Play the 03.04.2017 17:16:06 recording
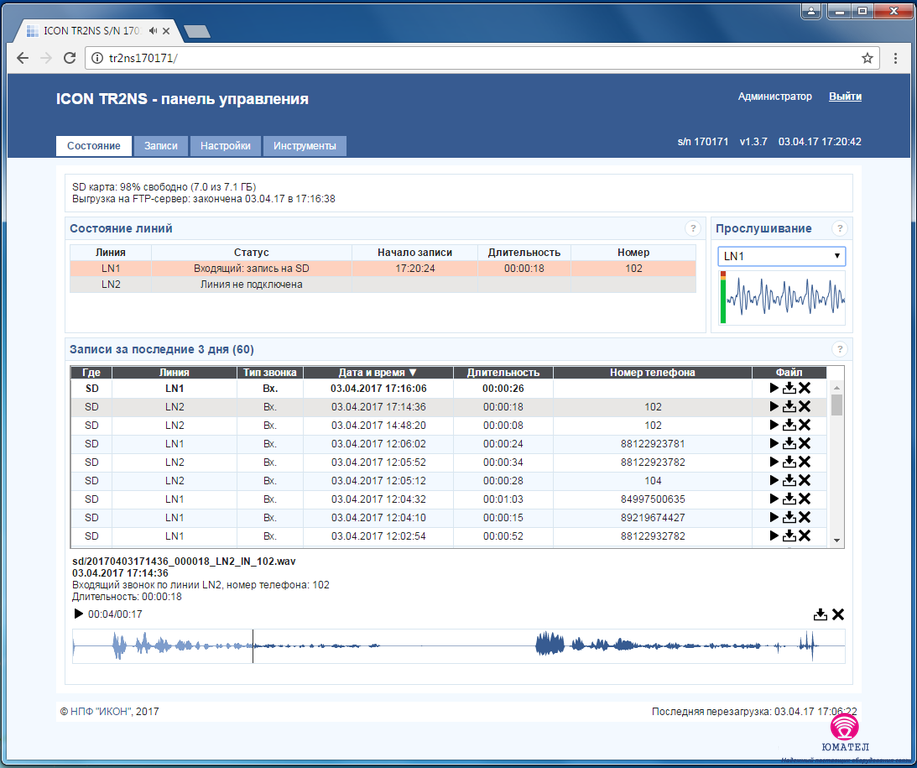Image resolution: width=917 pixels, height=768 pixels. 774,388
